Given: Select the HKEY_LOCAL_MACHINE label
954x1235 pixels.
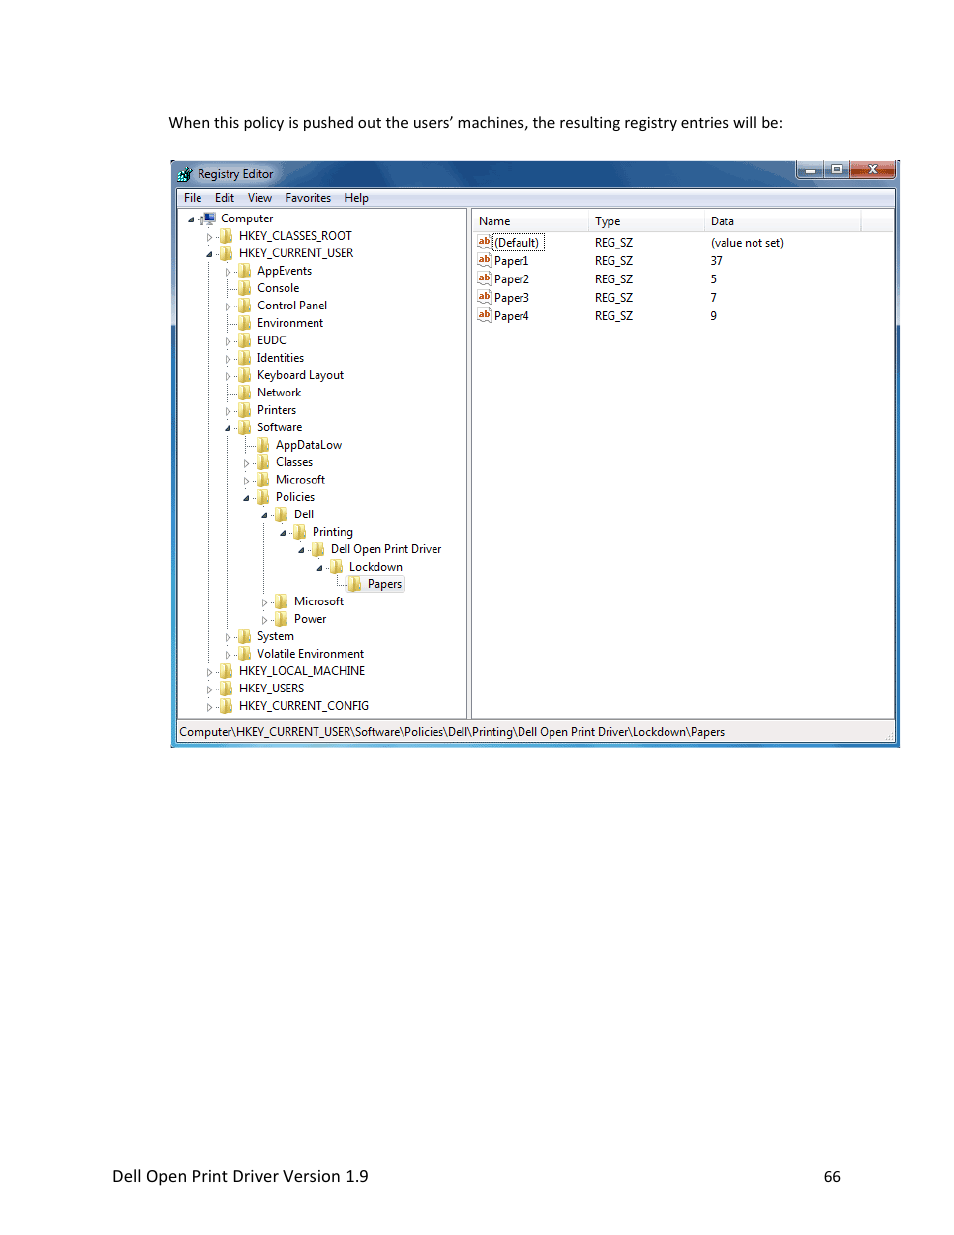Looking at the screenshot, I should pos(302,671).
